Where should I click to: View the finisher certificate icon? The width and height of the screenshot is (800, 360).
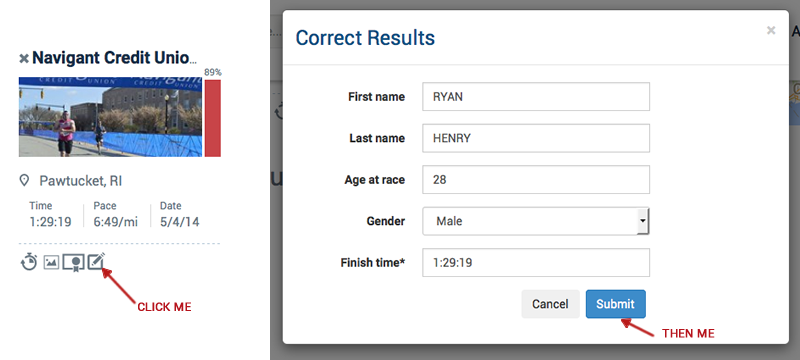(73, 263)
